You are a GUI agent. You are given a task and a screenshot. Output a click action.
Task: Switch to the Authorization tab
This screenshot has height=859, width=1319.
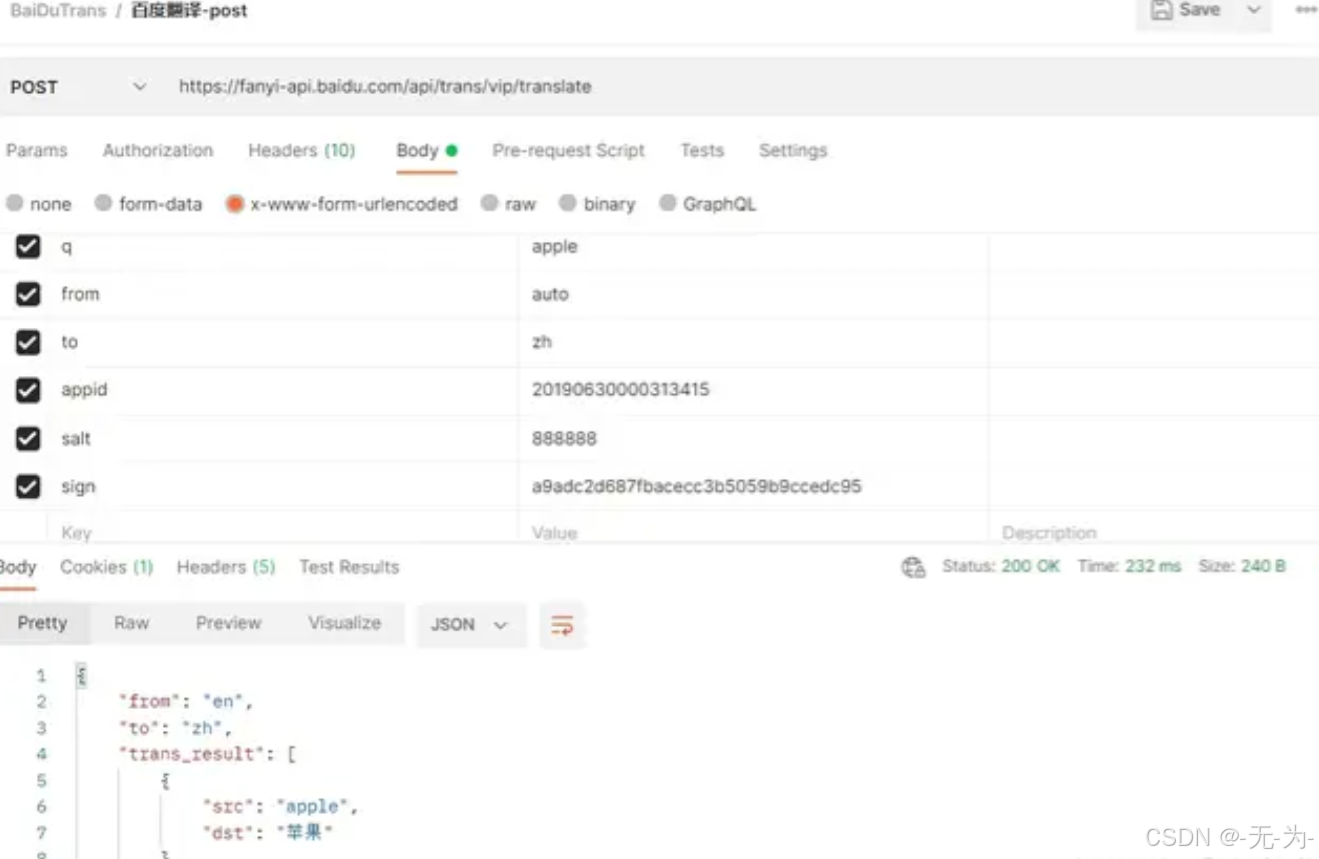tap(158, 150)
